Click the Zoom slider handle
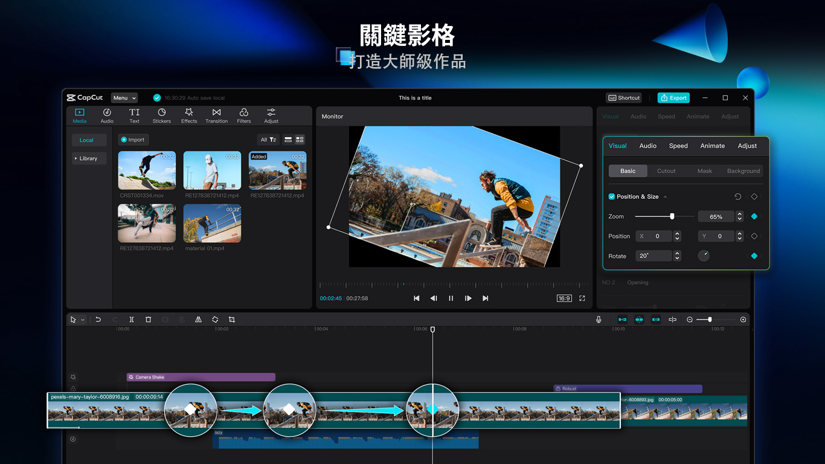Viewport: 825px width, 464px height. tap(672, 216)
